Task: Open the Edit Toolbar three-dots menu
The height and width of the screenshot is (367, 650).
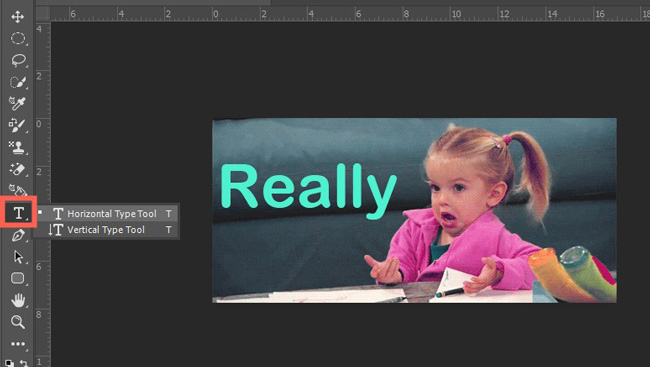Action: point(18,344)
